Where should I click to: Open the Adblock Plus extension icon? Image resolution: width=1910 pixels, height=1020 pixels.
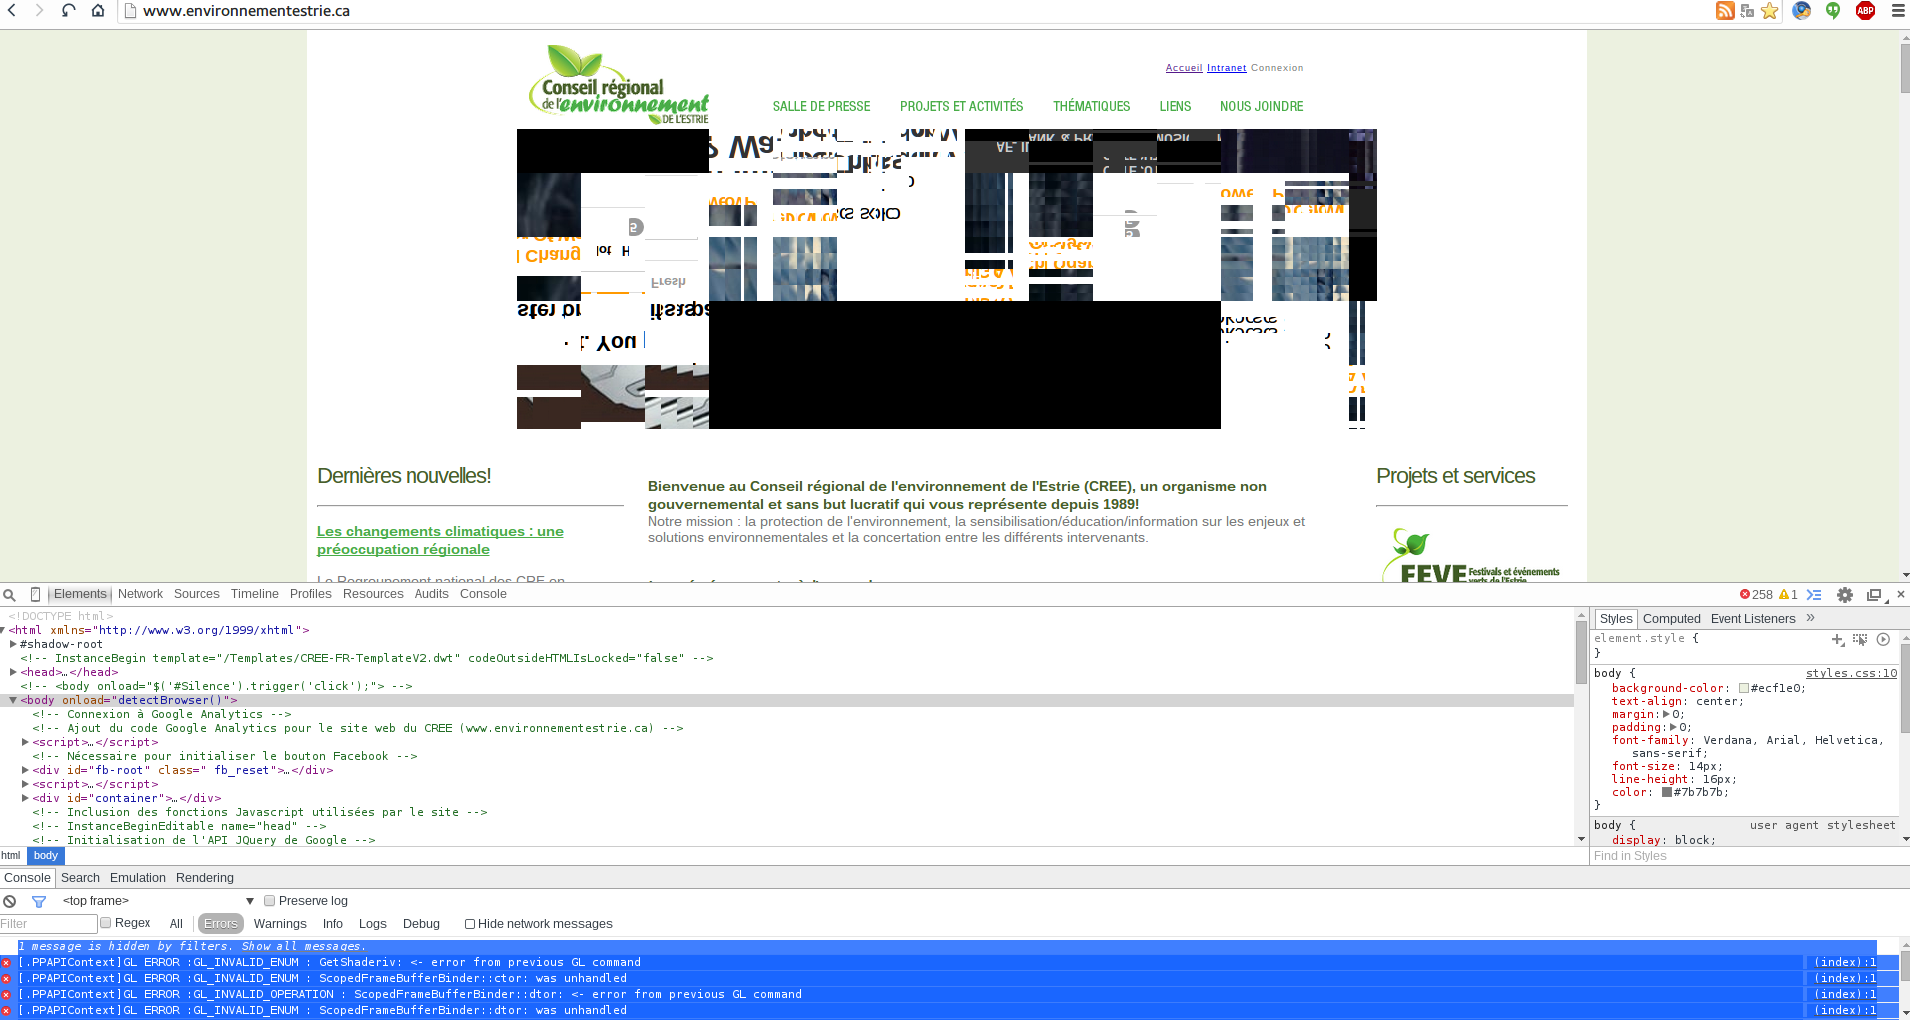(x=1865, y=11)
